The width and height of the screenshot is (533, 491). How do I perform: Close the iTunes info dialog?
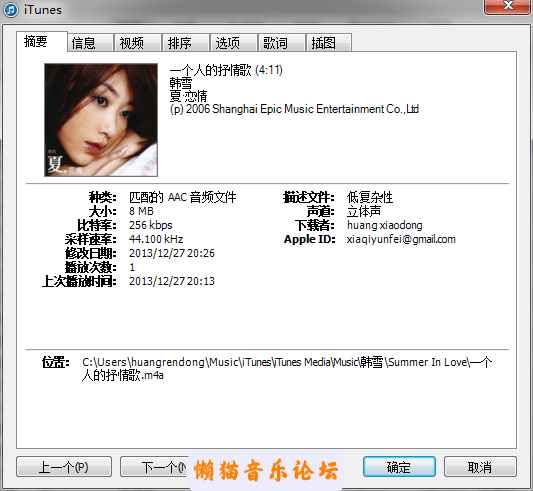tap(508, 6)
